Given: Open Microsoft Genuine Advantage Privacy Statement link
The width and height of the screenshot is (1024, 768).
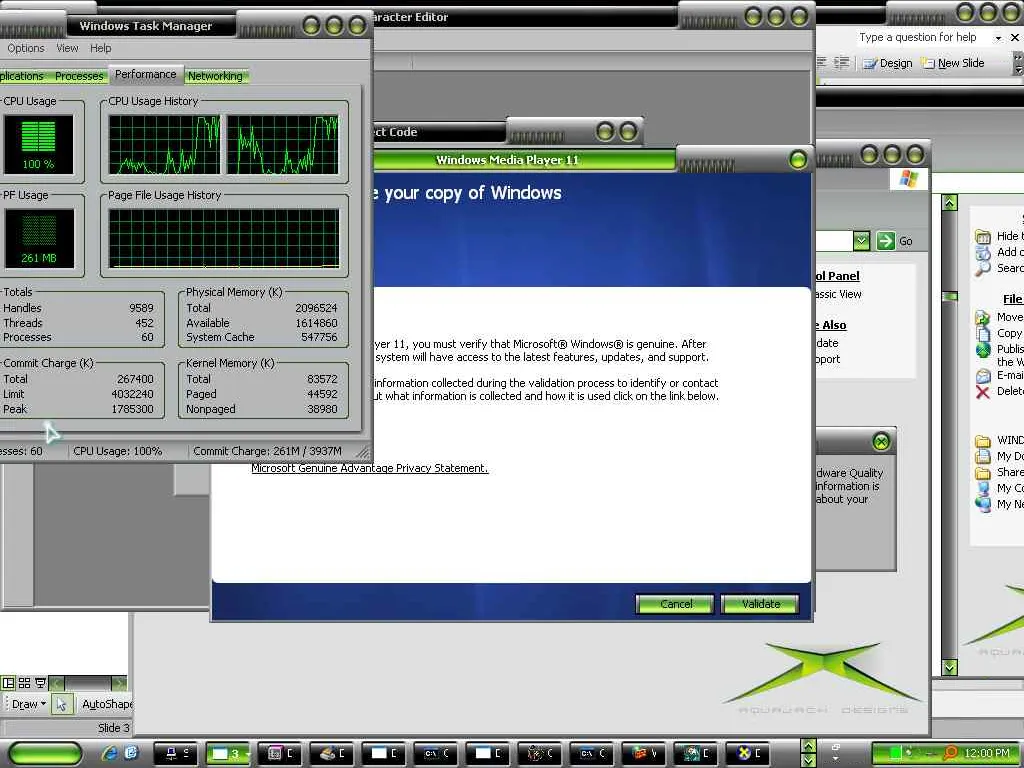Looking at the screenshot, I should coord(370,468).
